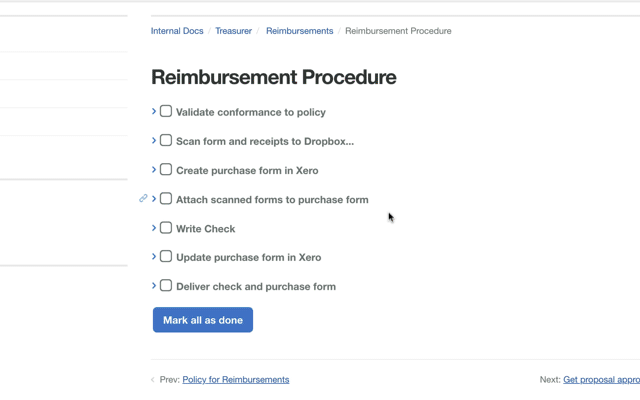Expand the Update purchase form in Xero step
This screenshot has width=640, height=400.
[154, 256]
